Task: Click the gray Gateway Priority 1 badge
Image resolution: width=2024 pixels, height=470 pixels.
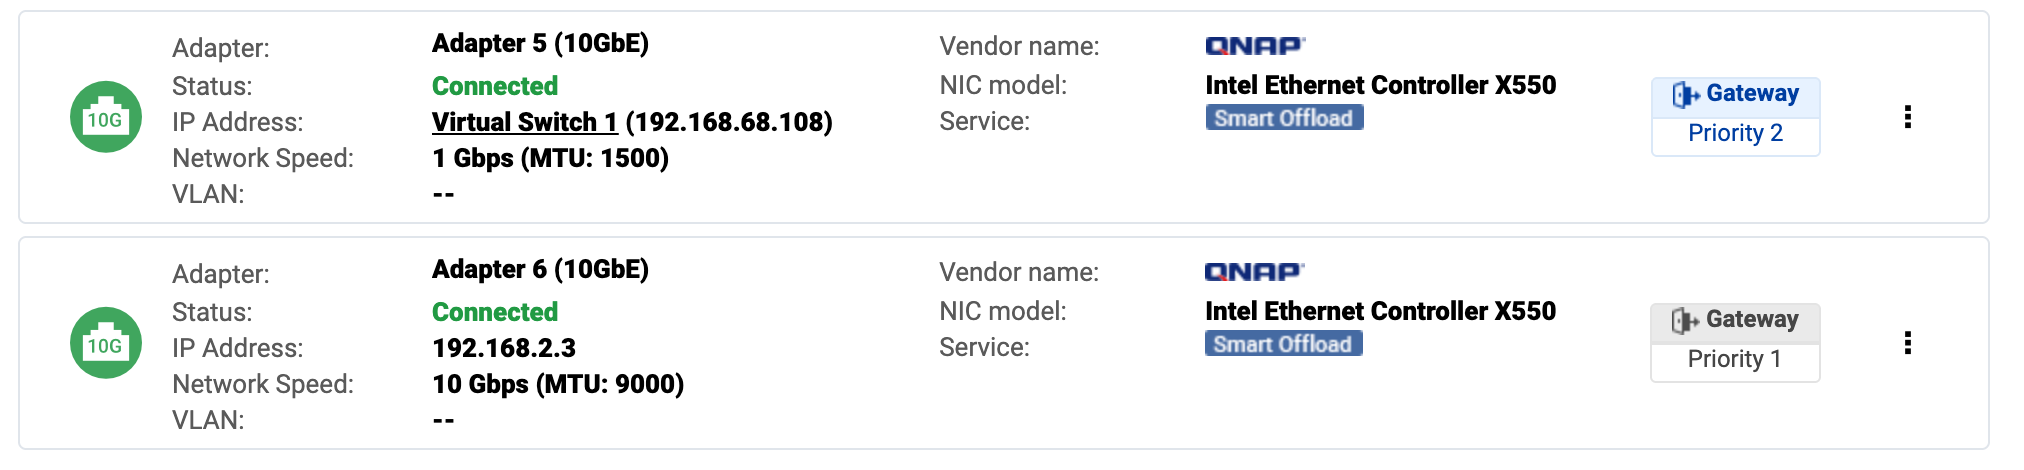Action: [x=1735, y=342]
